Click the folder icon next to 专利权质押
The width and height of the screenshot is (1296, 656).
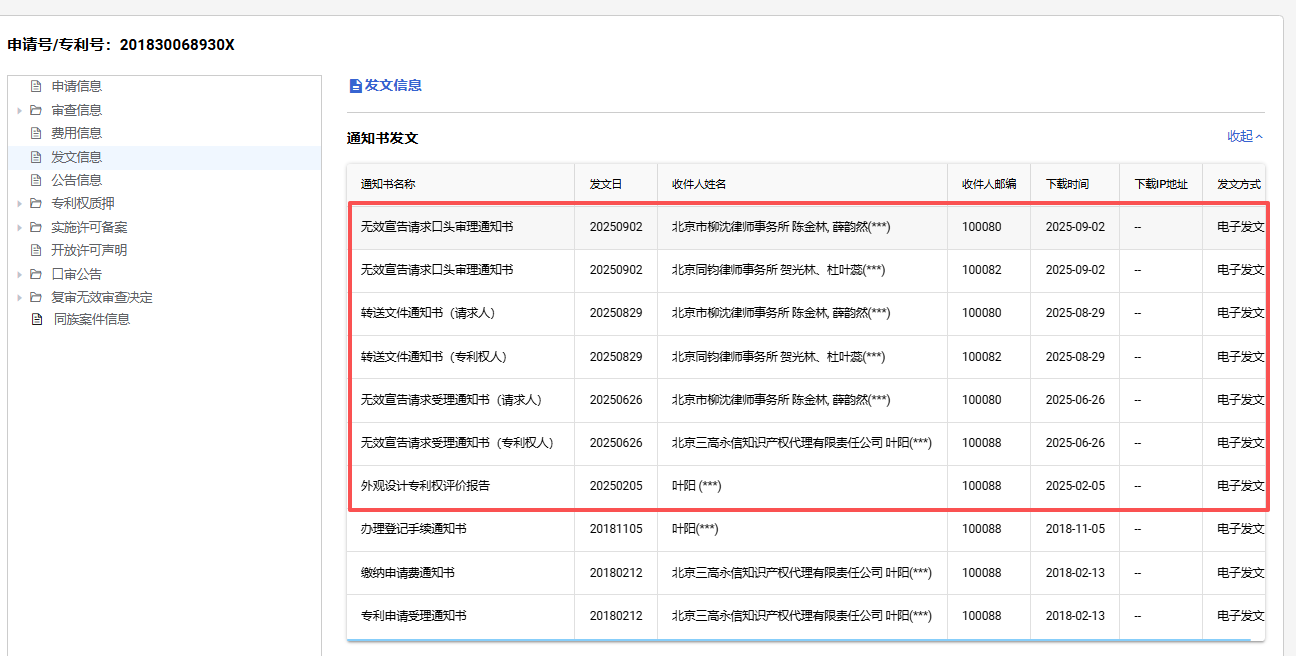[36, 204]
